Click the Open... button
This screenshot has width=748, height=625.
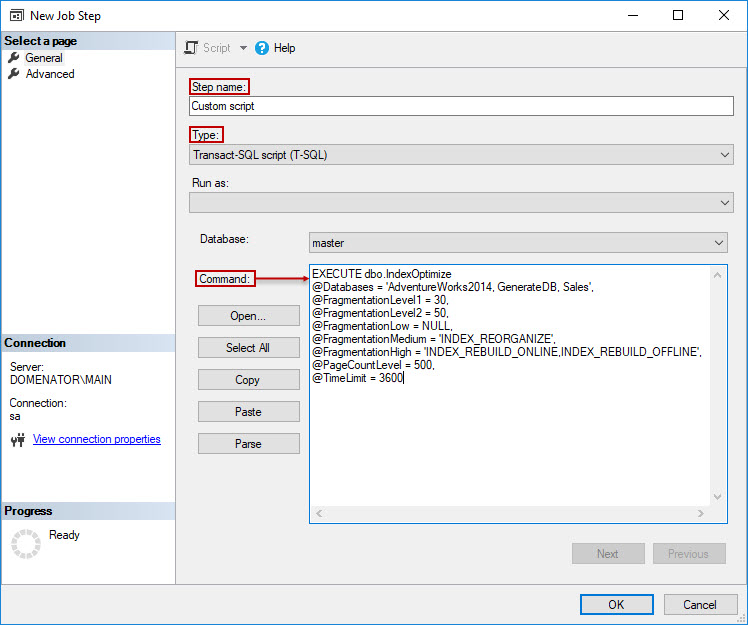click(x=249, y=316)
